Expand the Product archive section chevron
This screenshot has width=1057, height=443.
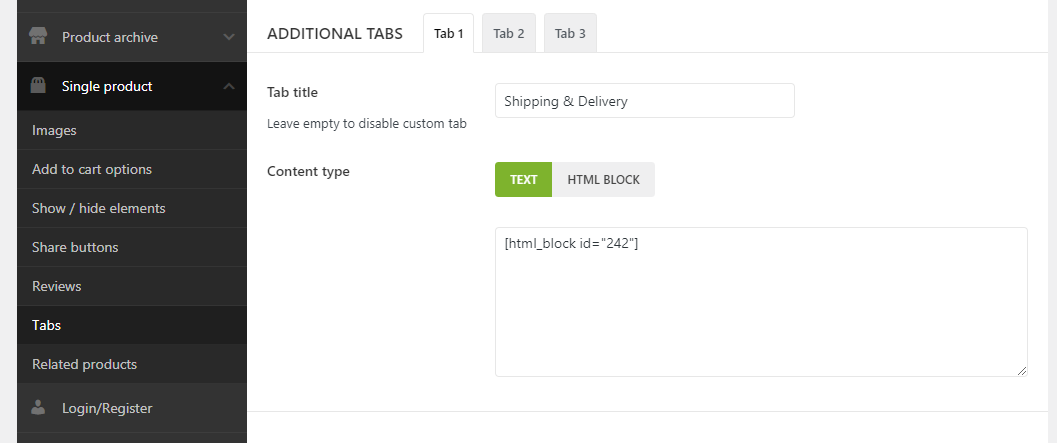[229, 37]
